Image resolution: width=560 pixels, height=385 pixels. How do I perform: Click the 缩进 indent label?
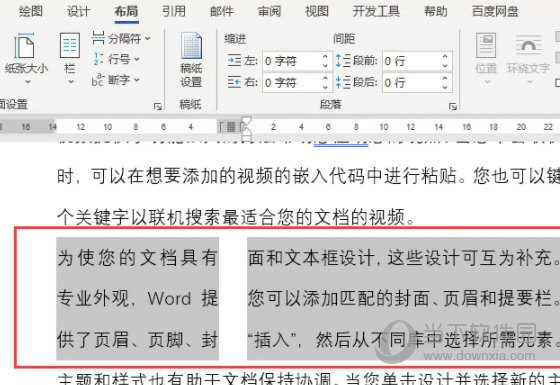235,39
